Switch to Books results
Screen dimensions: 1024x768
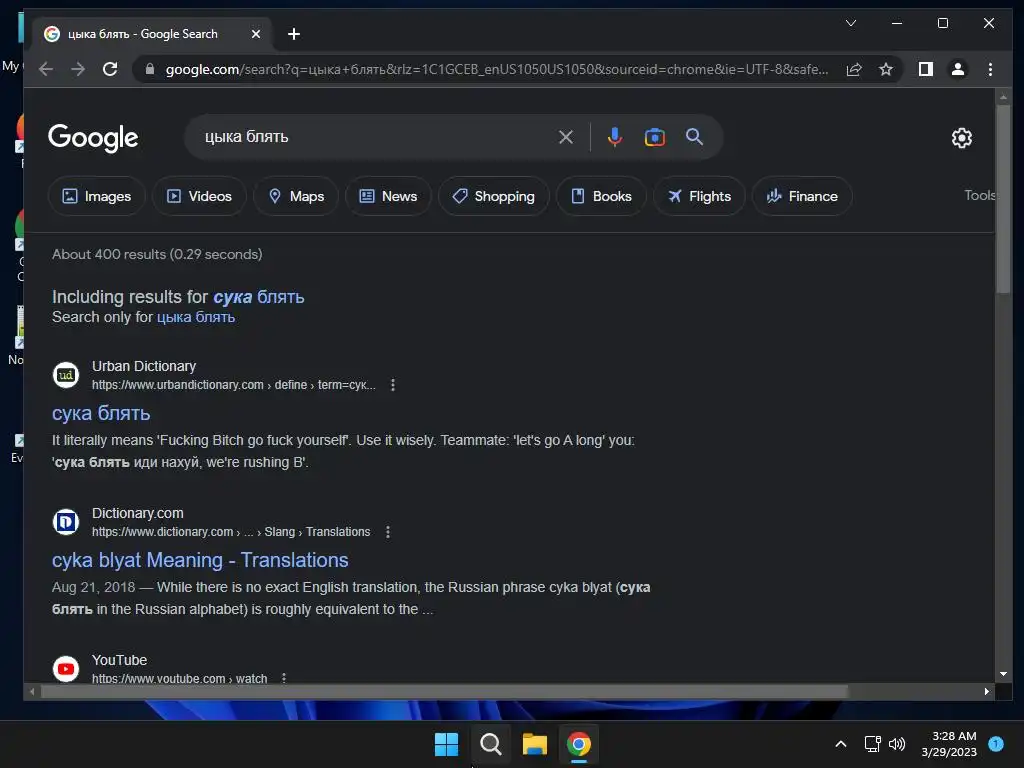pyautogui.click(x=601, y=196)
